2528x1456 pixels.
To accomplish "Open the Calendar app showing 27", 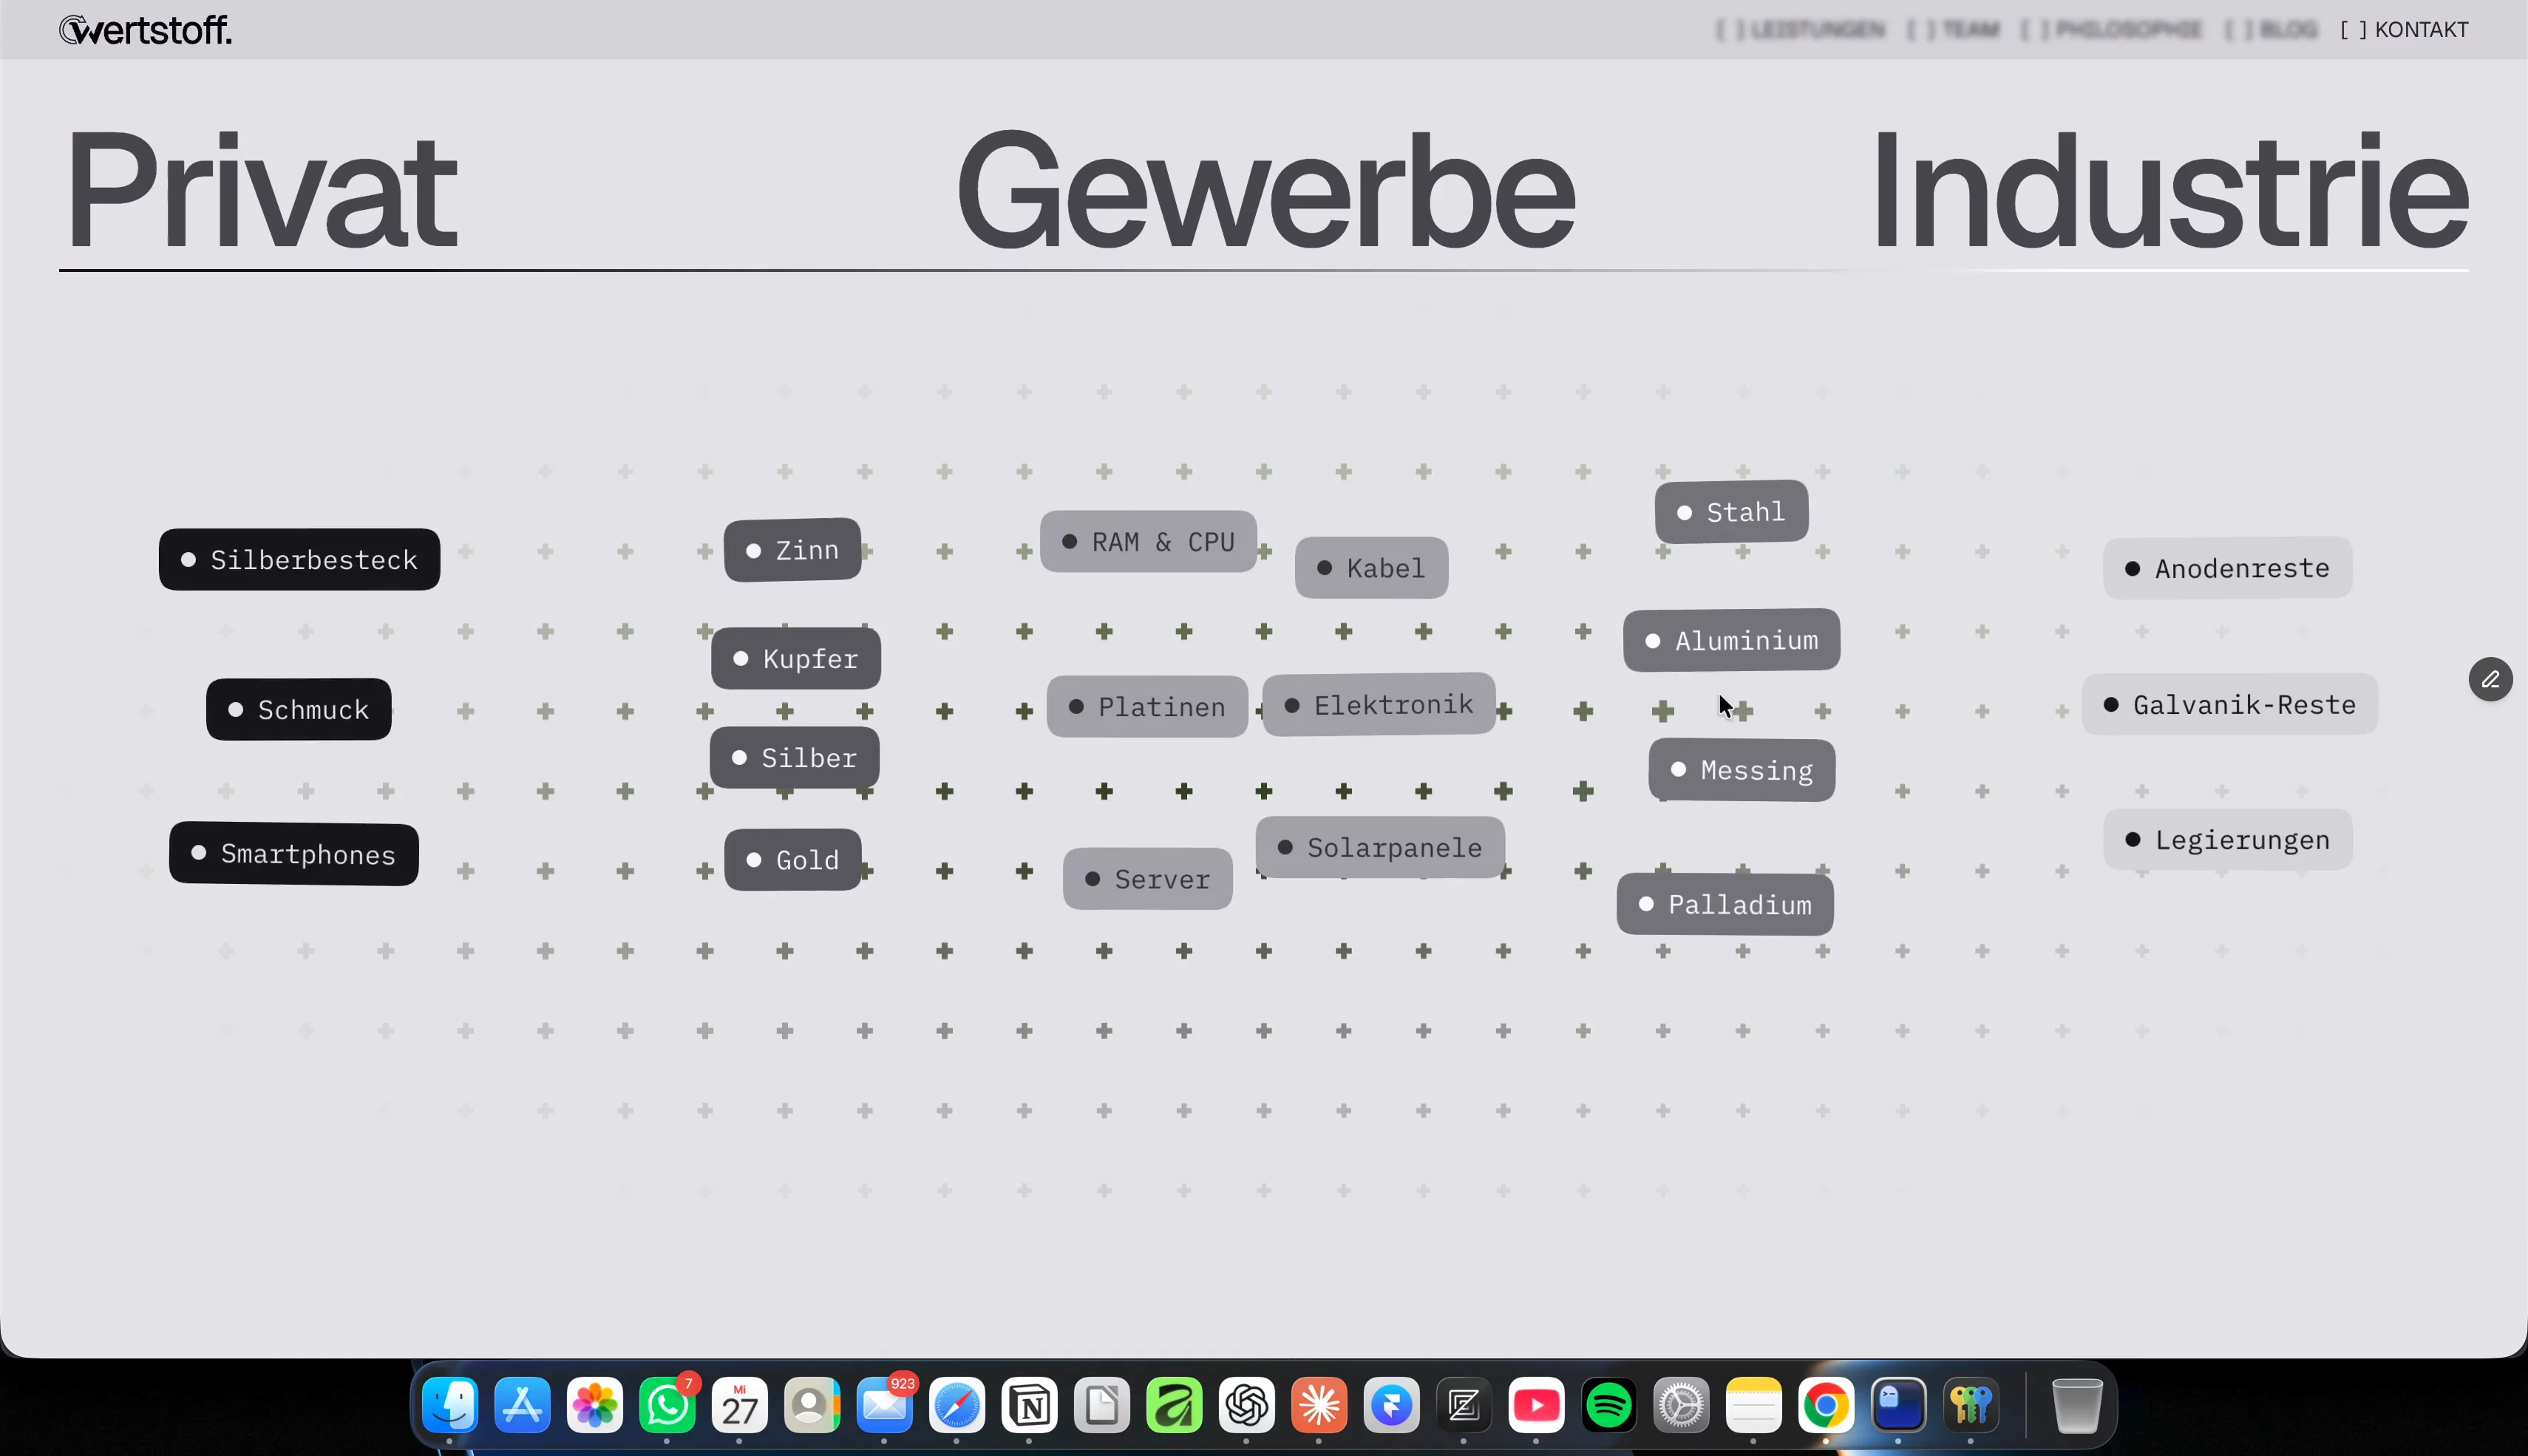I will click(x=739, y=1405).
